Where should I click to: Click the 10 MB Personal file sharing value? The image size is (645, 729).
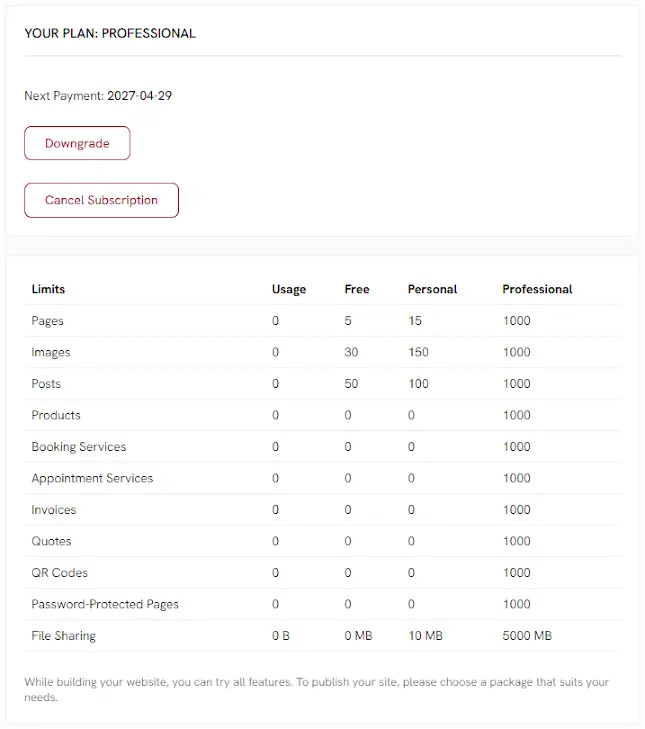pos(426,636)
